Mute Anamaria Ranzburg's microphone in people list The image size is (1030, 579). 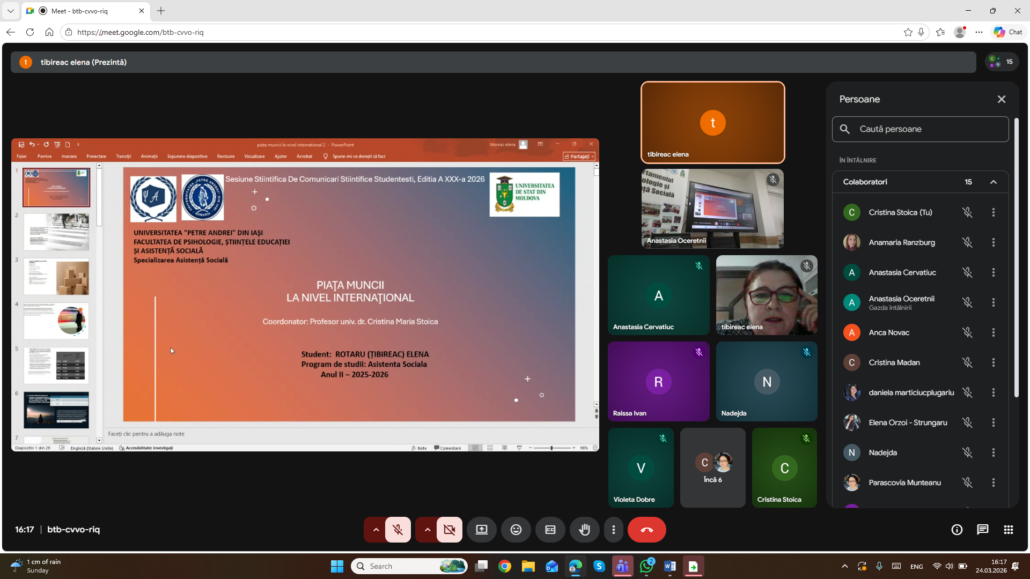pyautogui.click(x=967, y=243)
